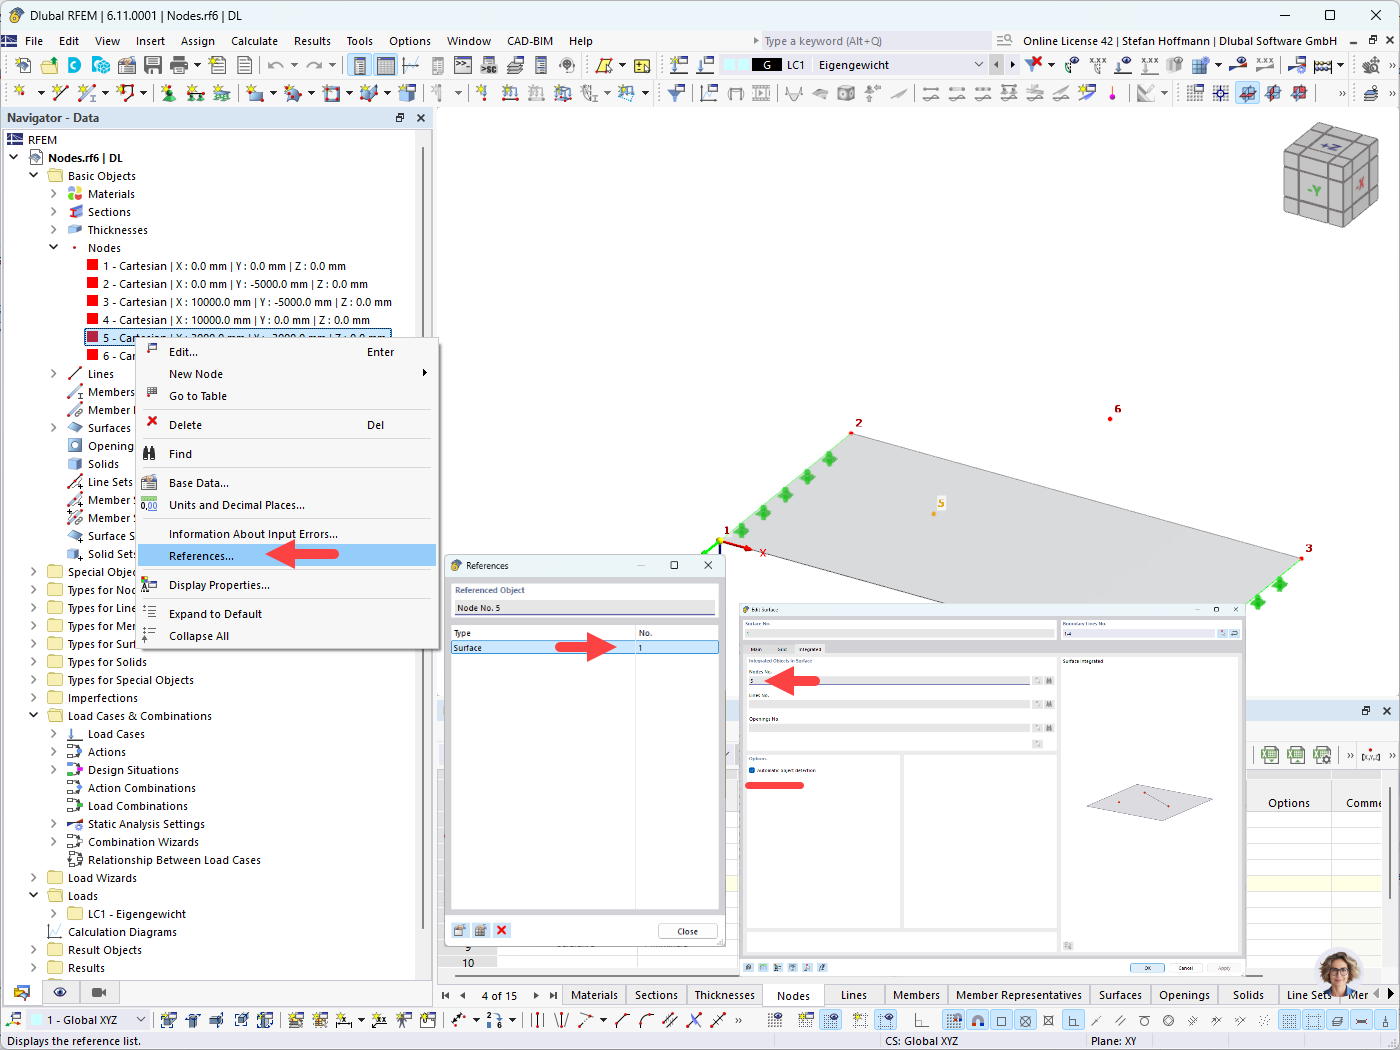Toggle Automatic object detection checkbox in Edit Surface
The image size is (1400, 1050).
coord(752,770)
